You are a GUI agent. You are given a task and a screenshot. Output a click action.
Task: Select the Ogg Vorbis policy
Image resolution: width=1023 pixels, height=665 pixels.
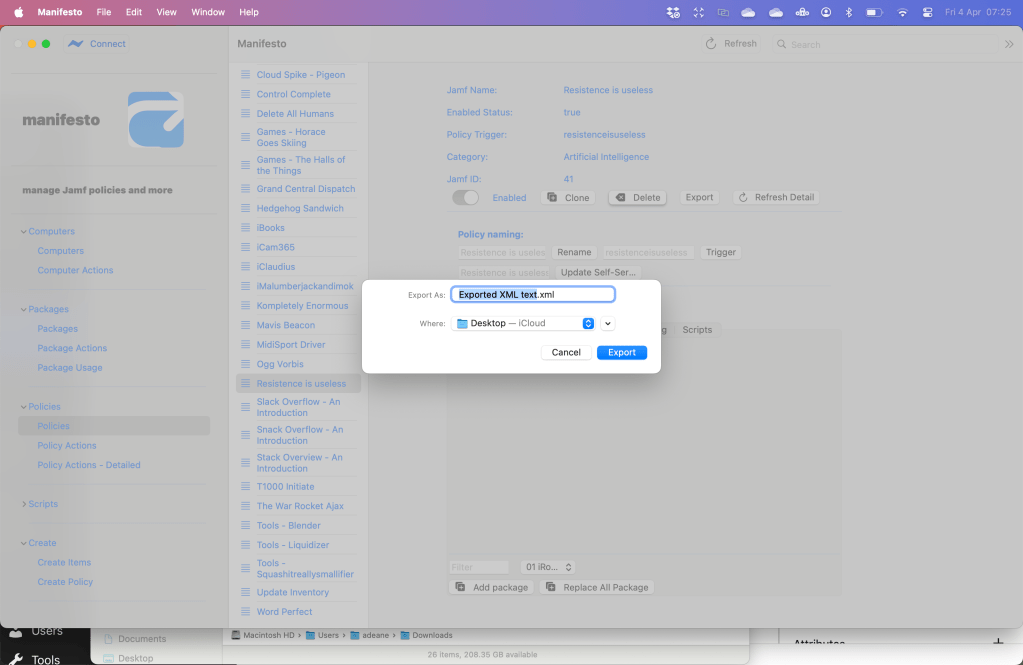[x=280, y=364]
